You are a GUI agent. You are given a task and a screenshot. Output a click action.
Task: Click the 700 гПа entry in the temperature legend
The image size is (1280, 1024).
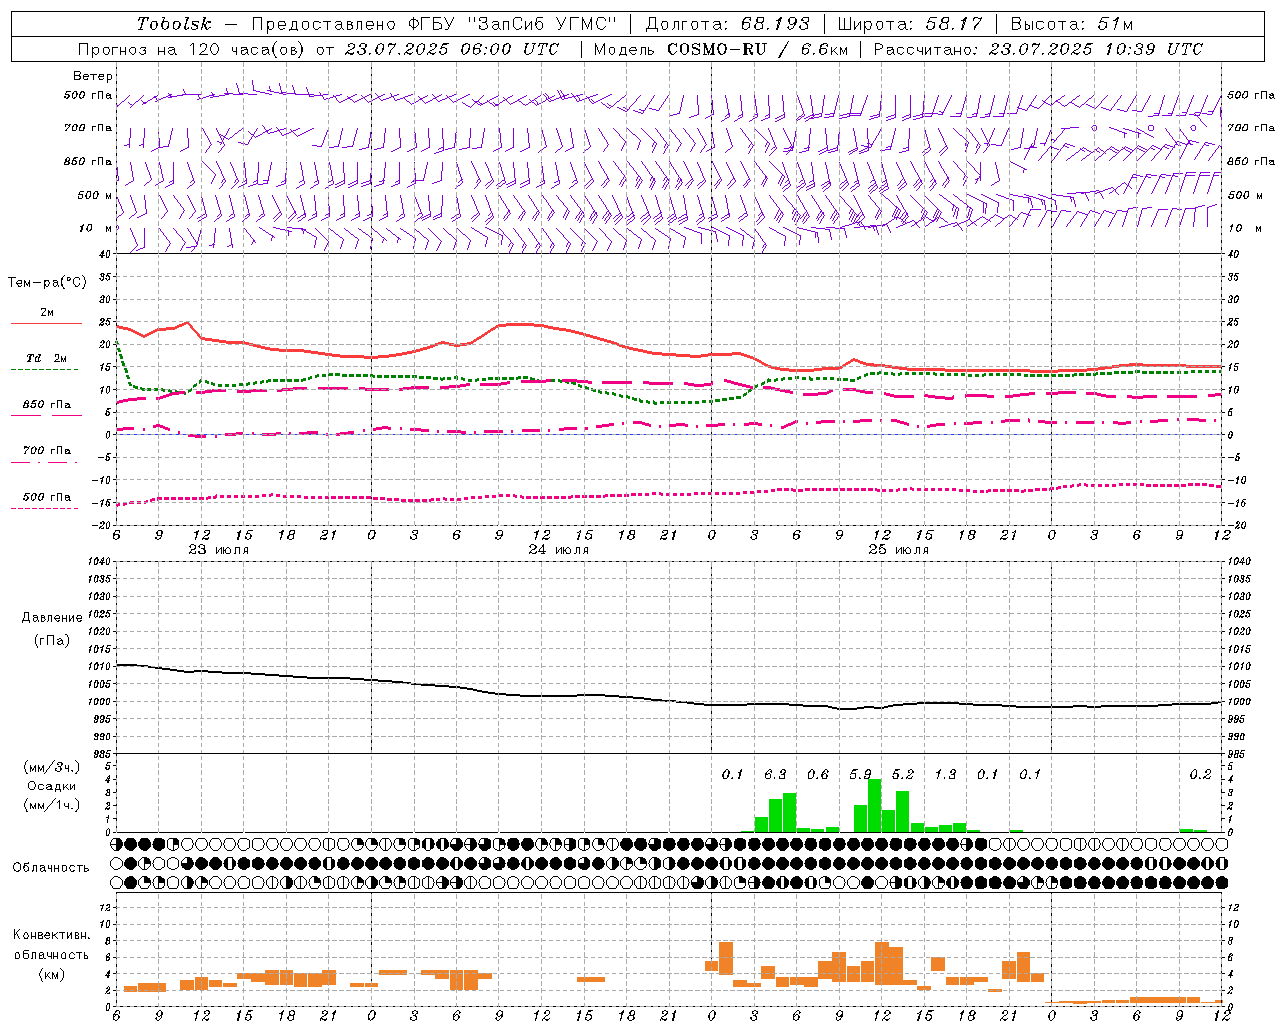[47, 451]
